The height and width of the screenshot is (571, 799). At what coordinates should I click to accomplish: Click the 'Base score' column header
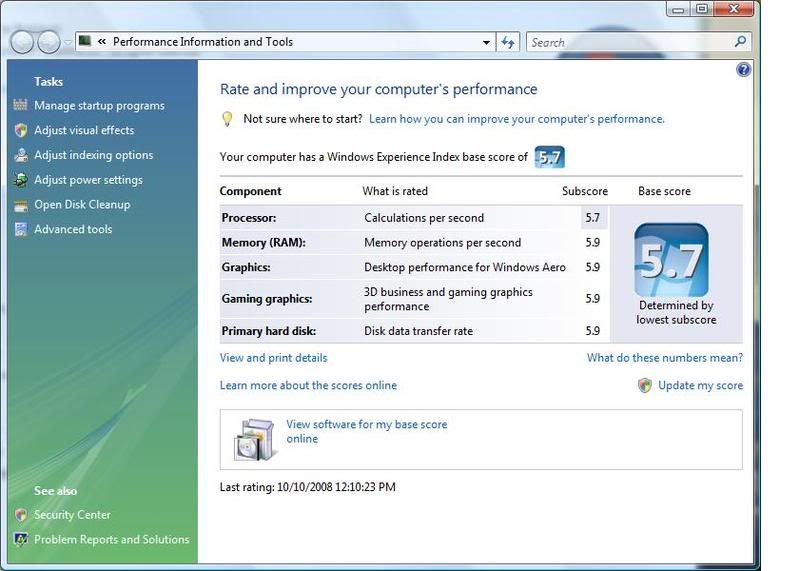point(664,192)
